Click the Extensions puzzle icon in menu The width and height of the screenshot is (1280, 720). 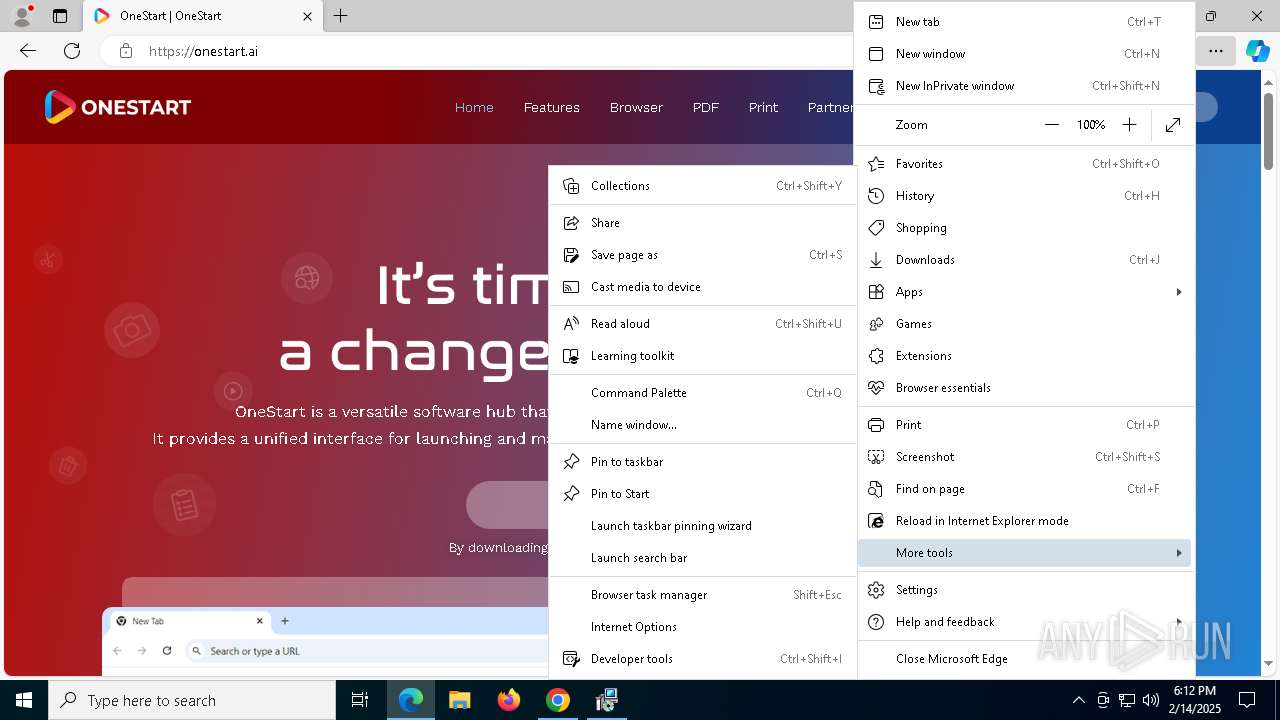876,356
